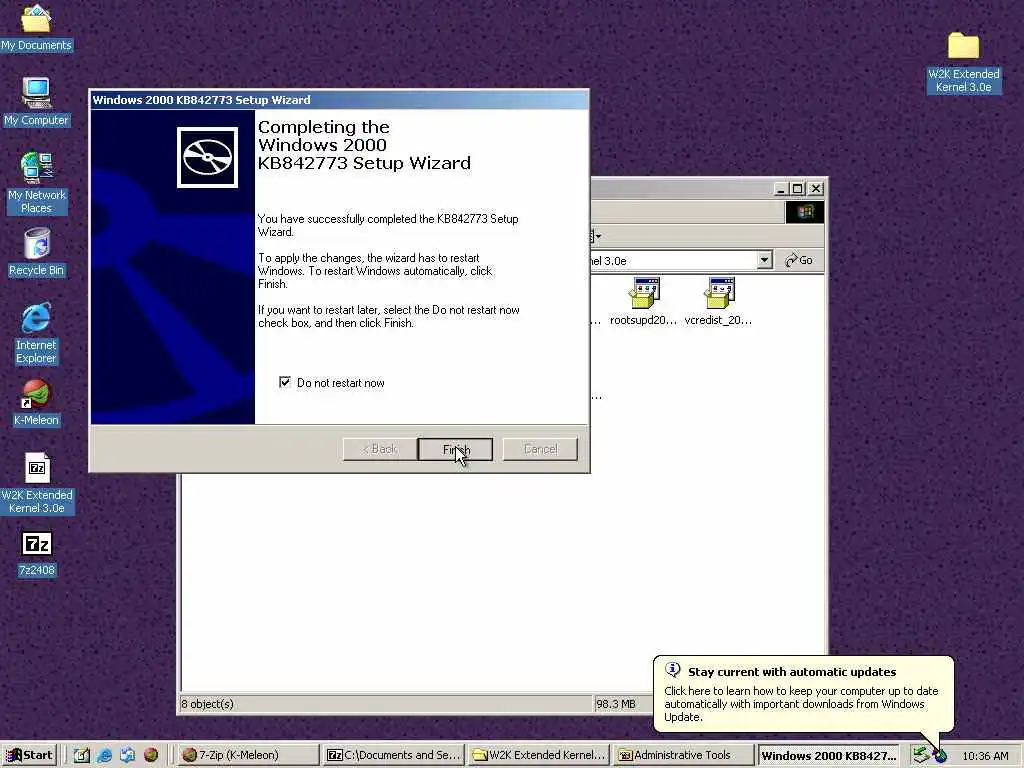Select the 7z2408 installer icon
The width and height of the screenshot is (1024, 768).
click(x=37, y=554)
